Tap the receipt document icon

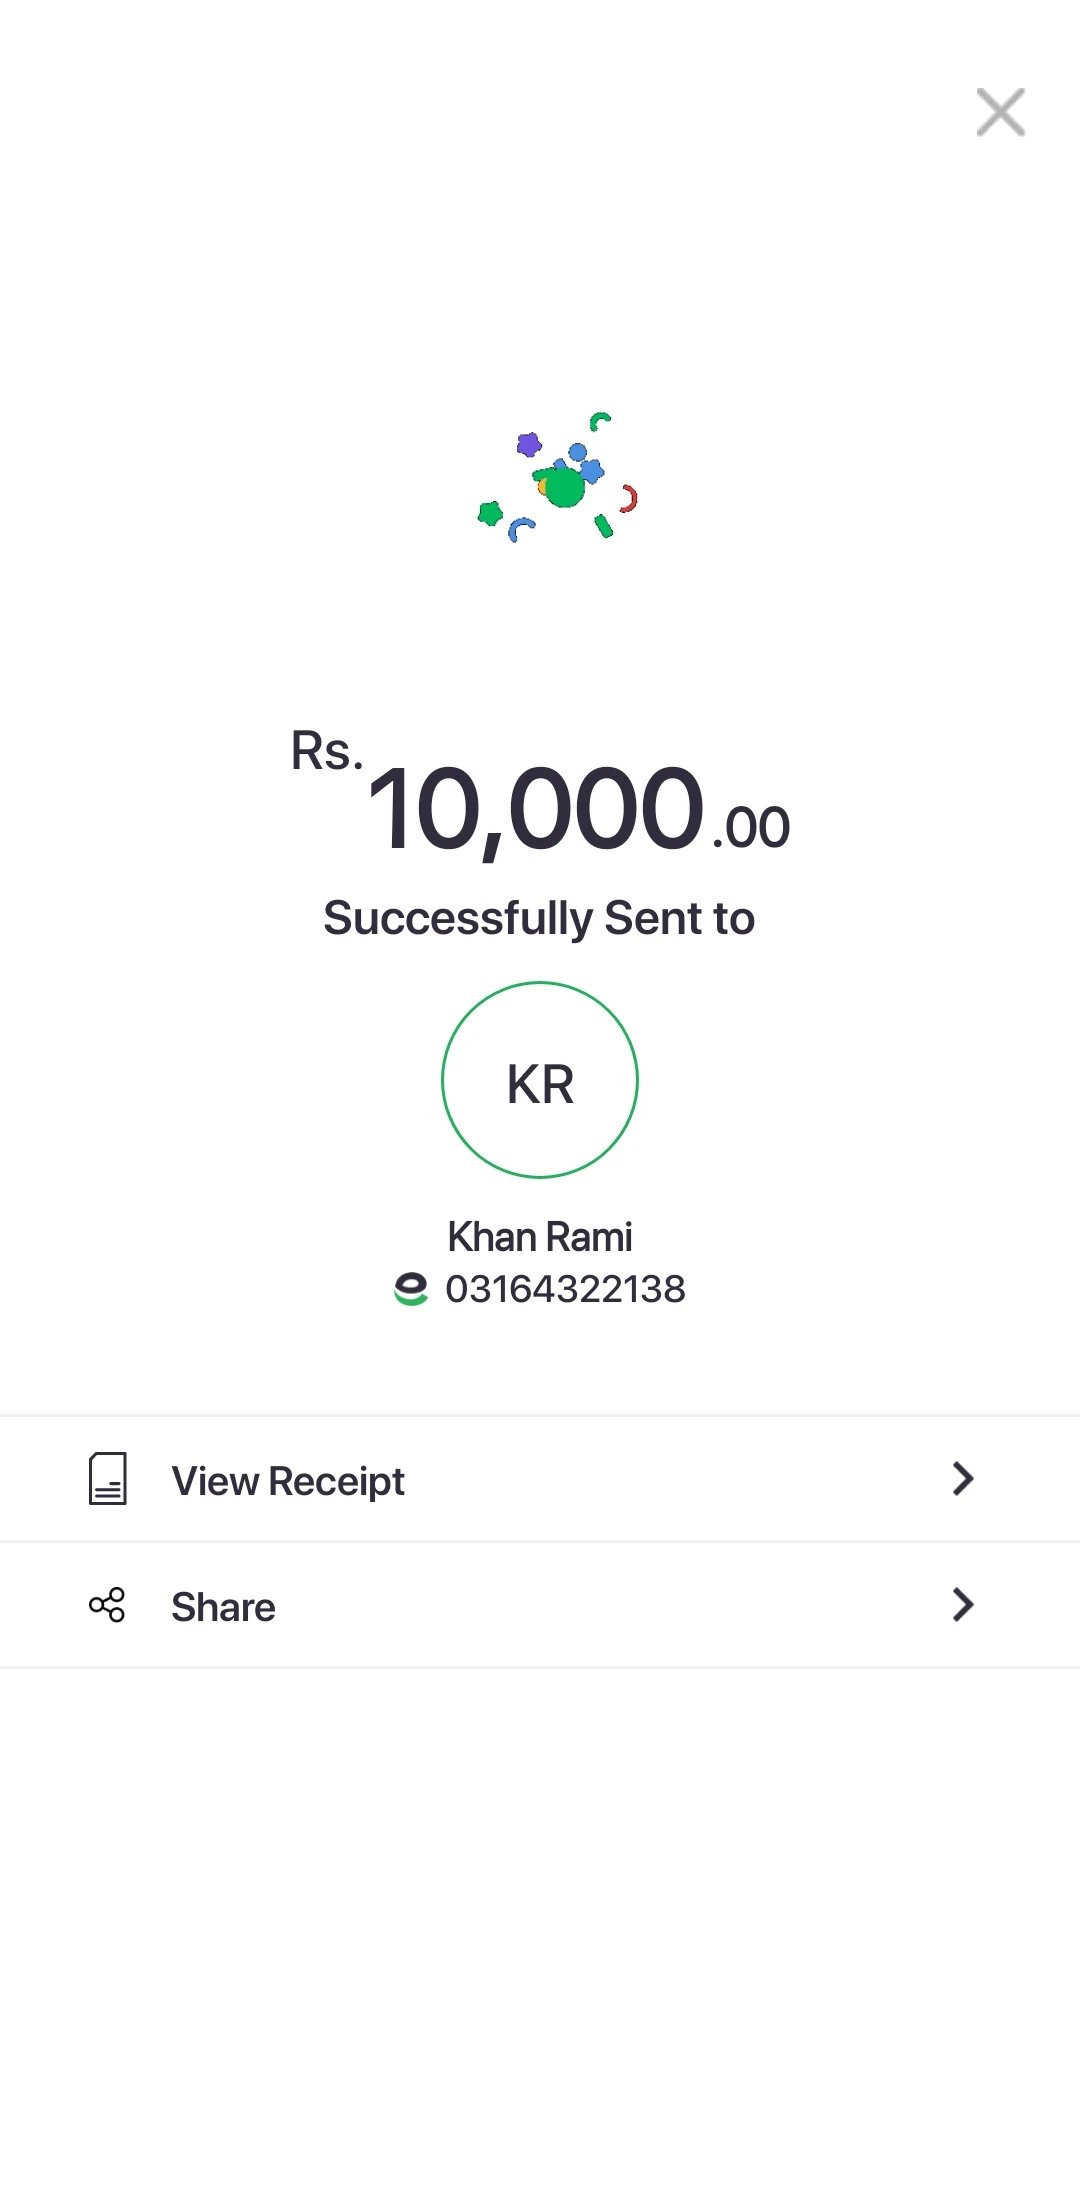107,1479
